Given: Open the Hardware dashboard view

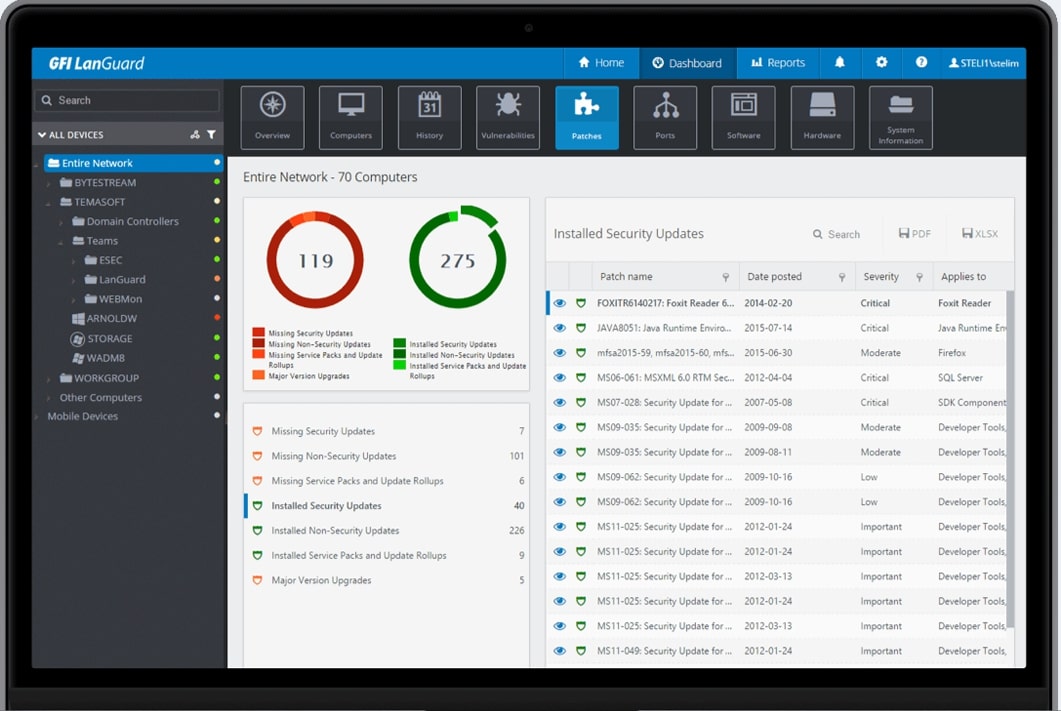Looking at the screenshot, I should 822,117.
